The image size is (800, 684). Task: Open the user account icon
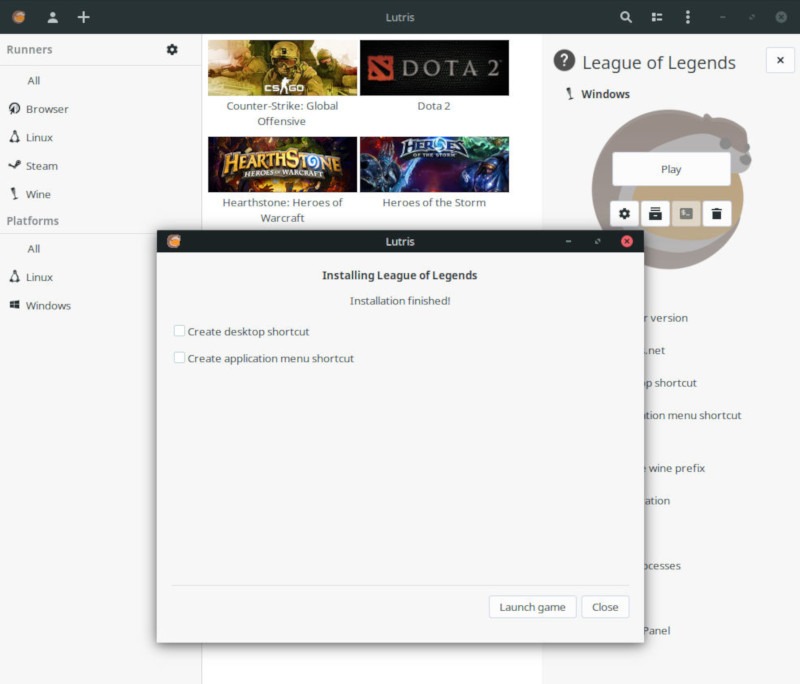[54, 17]
